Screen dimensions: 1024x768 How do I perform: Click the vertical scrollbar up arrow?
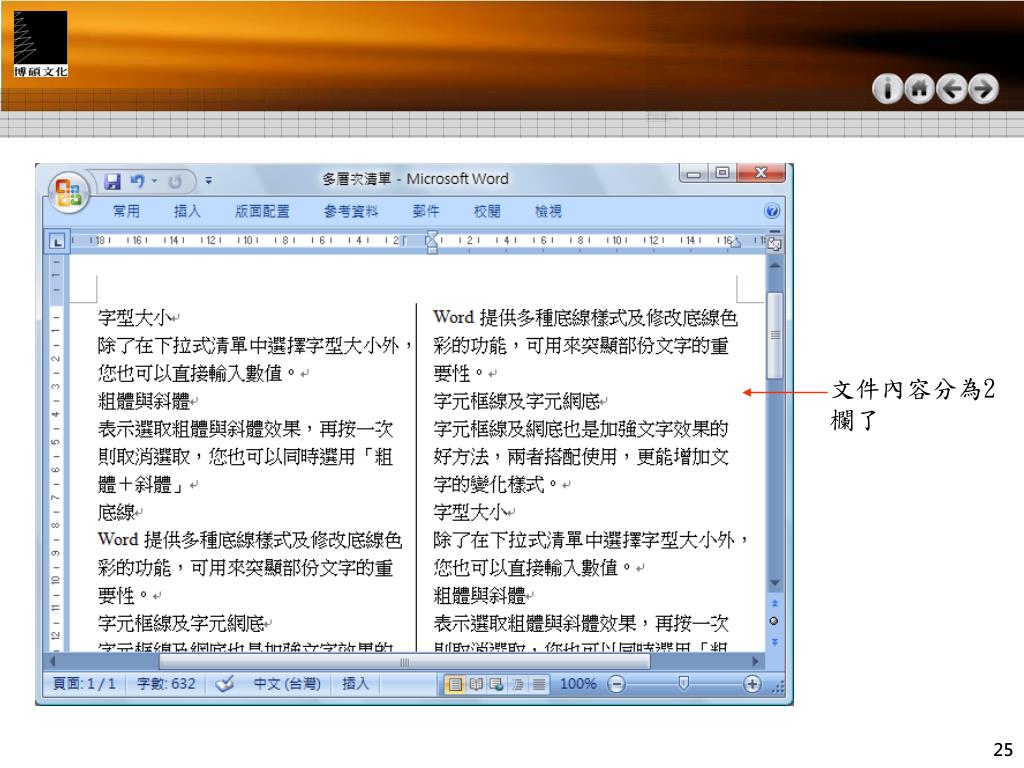tap(775, 266)
